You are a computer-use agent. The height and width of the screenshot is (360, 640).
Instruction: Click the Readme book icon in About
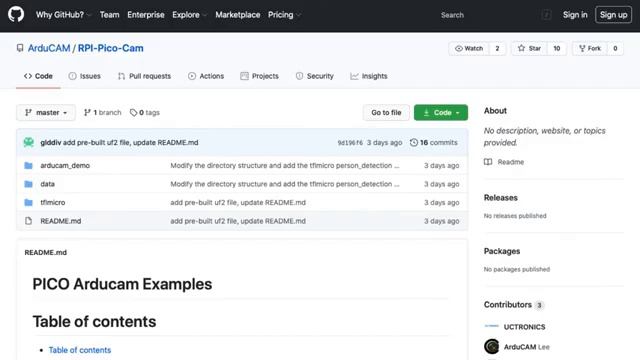(x=488, y=162)
